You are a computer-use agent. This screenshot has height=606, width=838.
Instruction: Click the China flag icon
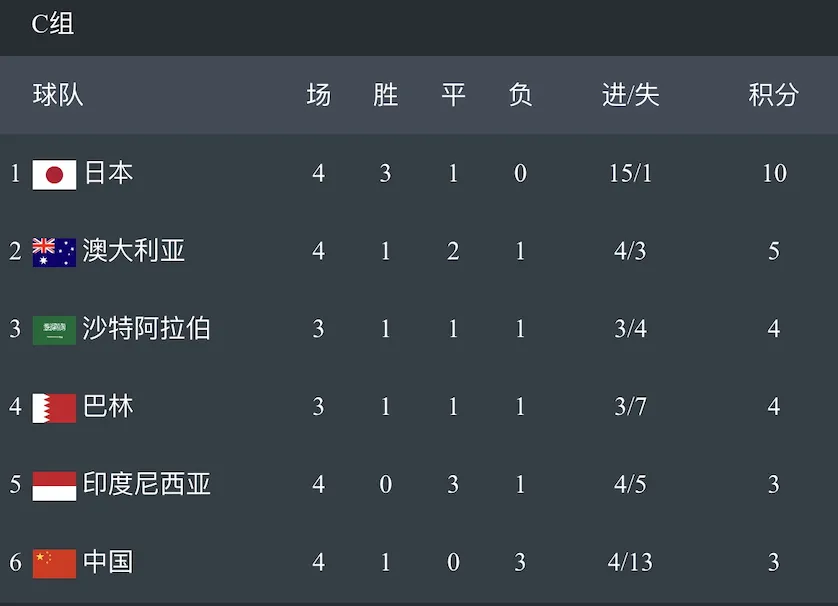[54, 563]
